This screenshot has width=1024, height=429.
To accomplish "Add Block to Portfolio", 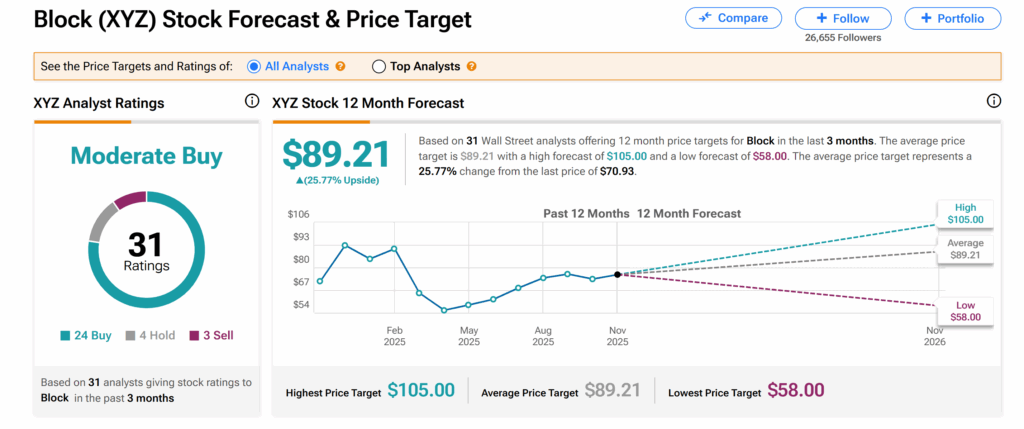I will pyautogui.click(x=952, y=18).
